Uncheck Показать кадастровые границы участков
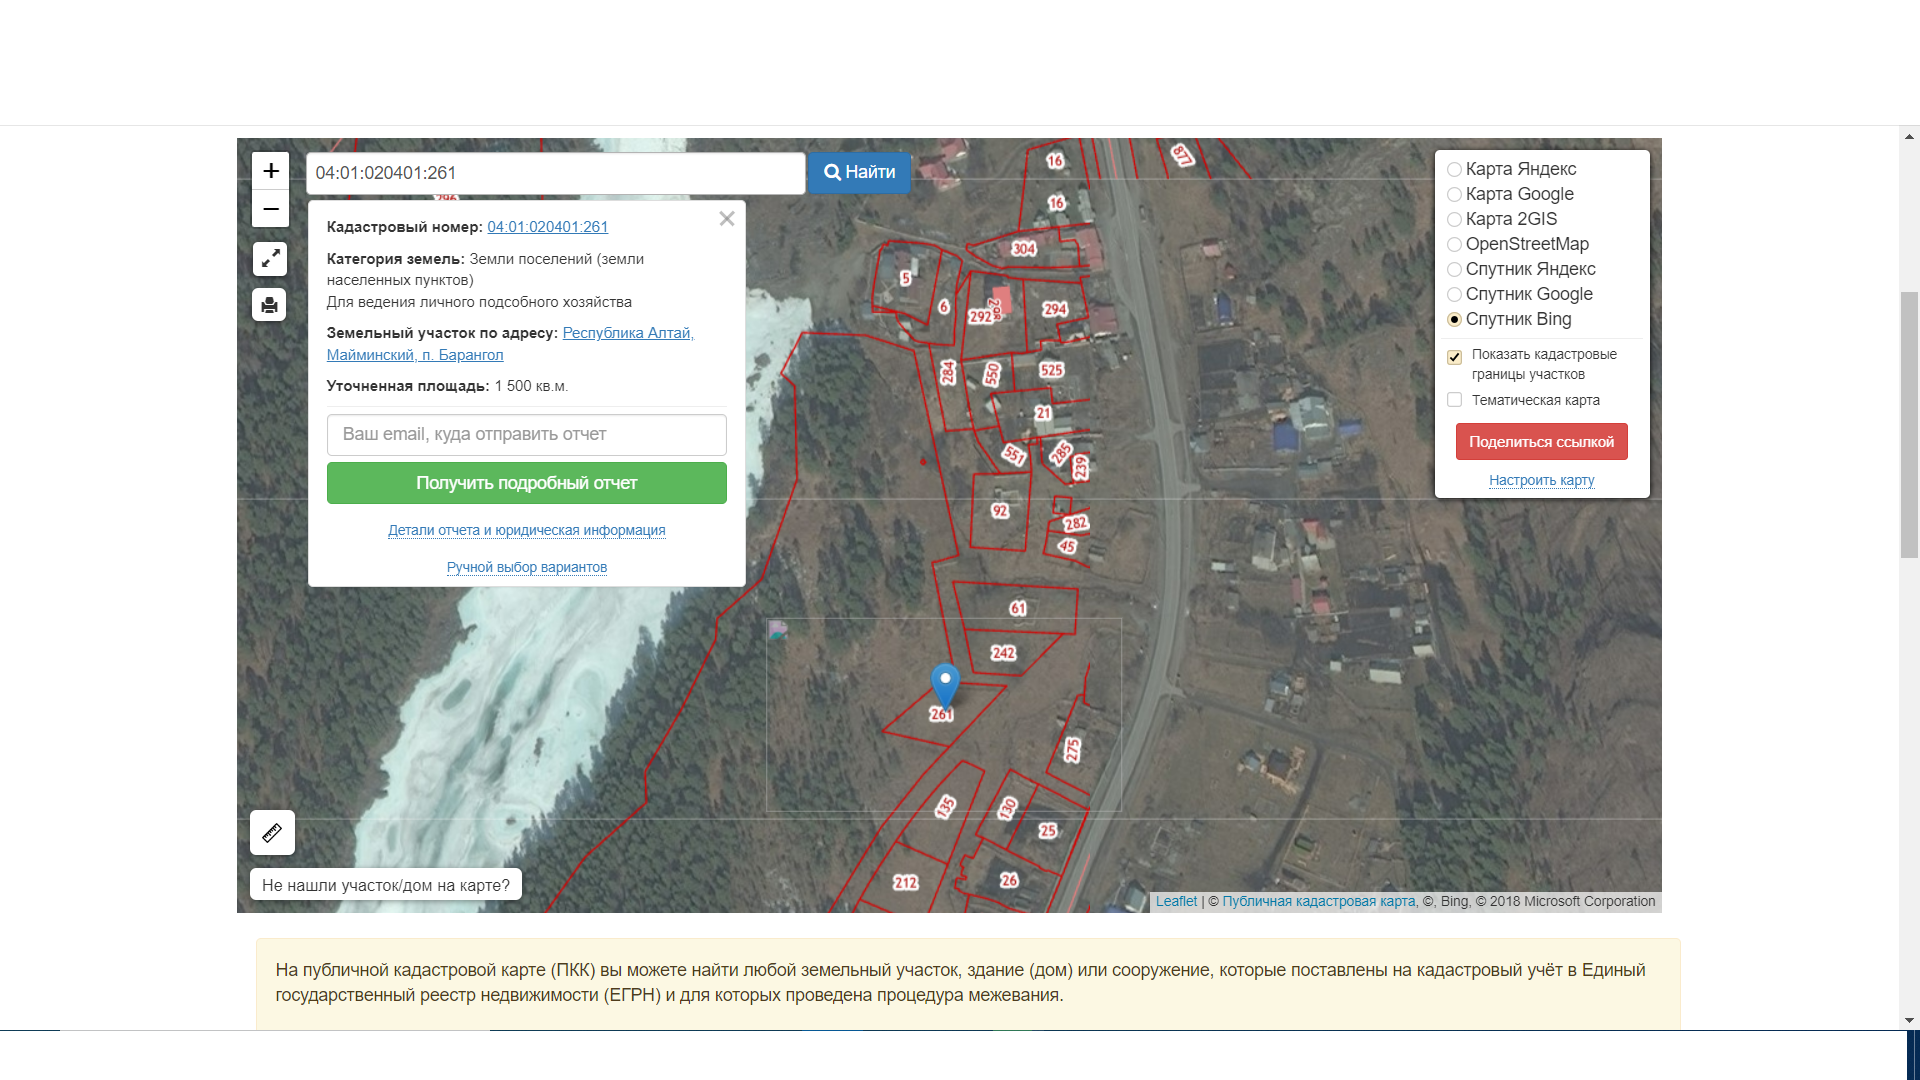Image resolution: width=1920 pixels, height=1080 pixels. pos(1455,357)
